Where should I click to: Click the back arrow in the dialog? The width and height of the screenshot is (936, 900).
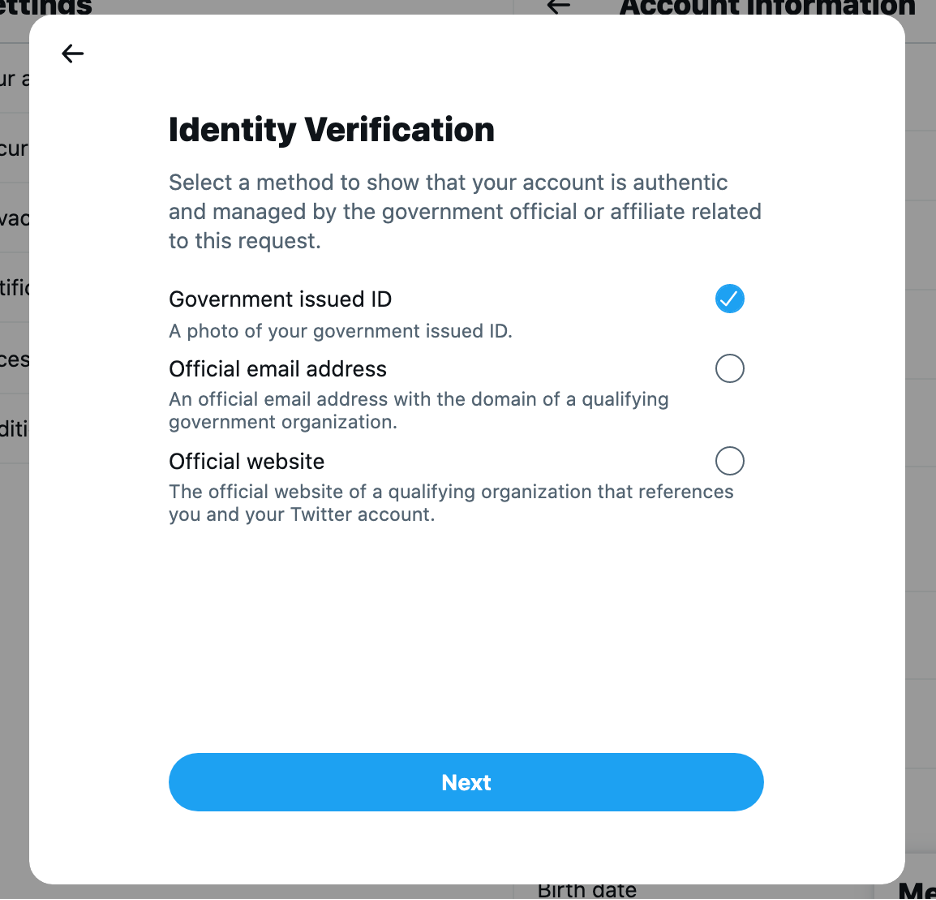click(73, 54)
